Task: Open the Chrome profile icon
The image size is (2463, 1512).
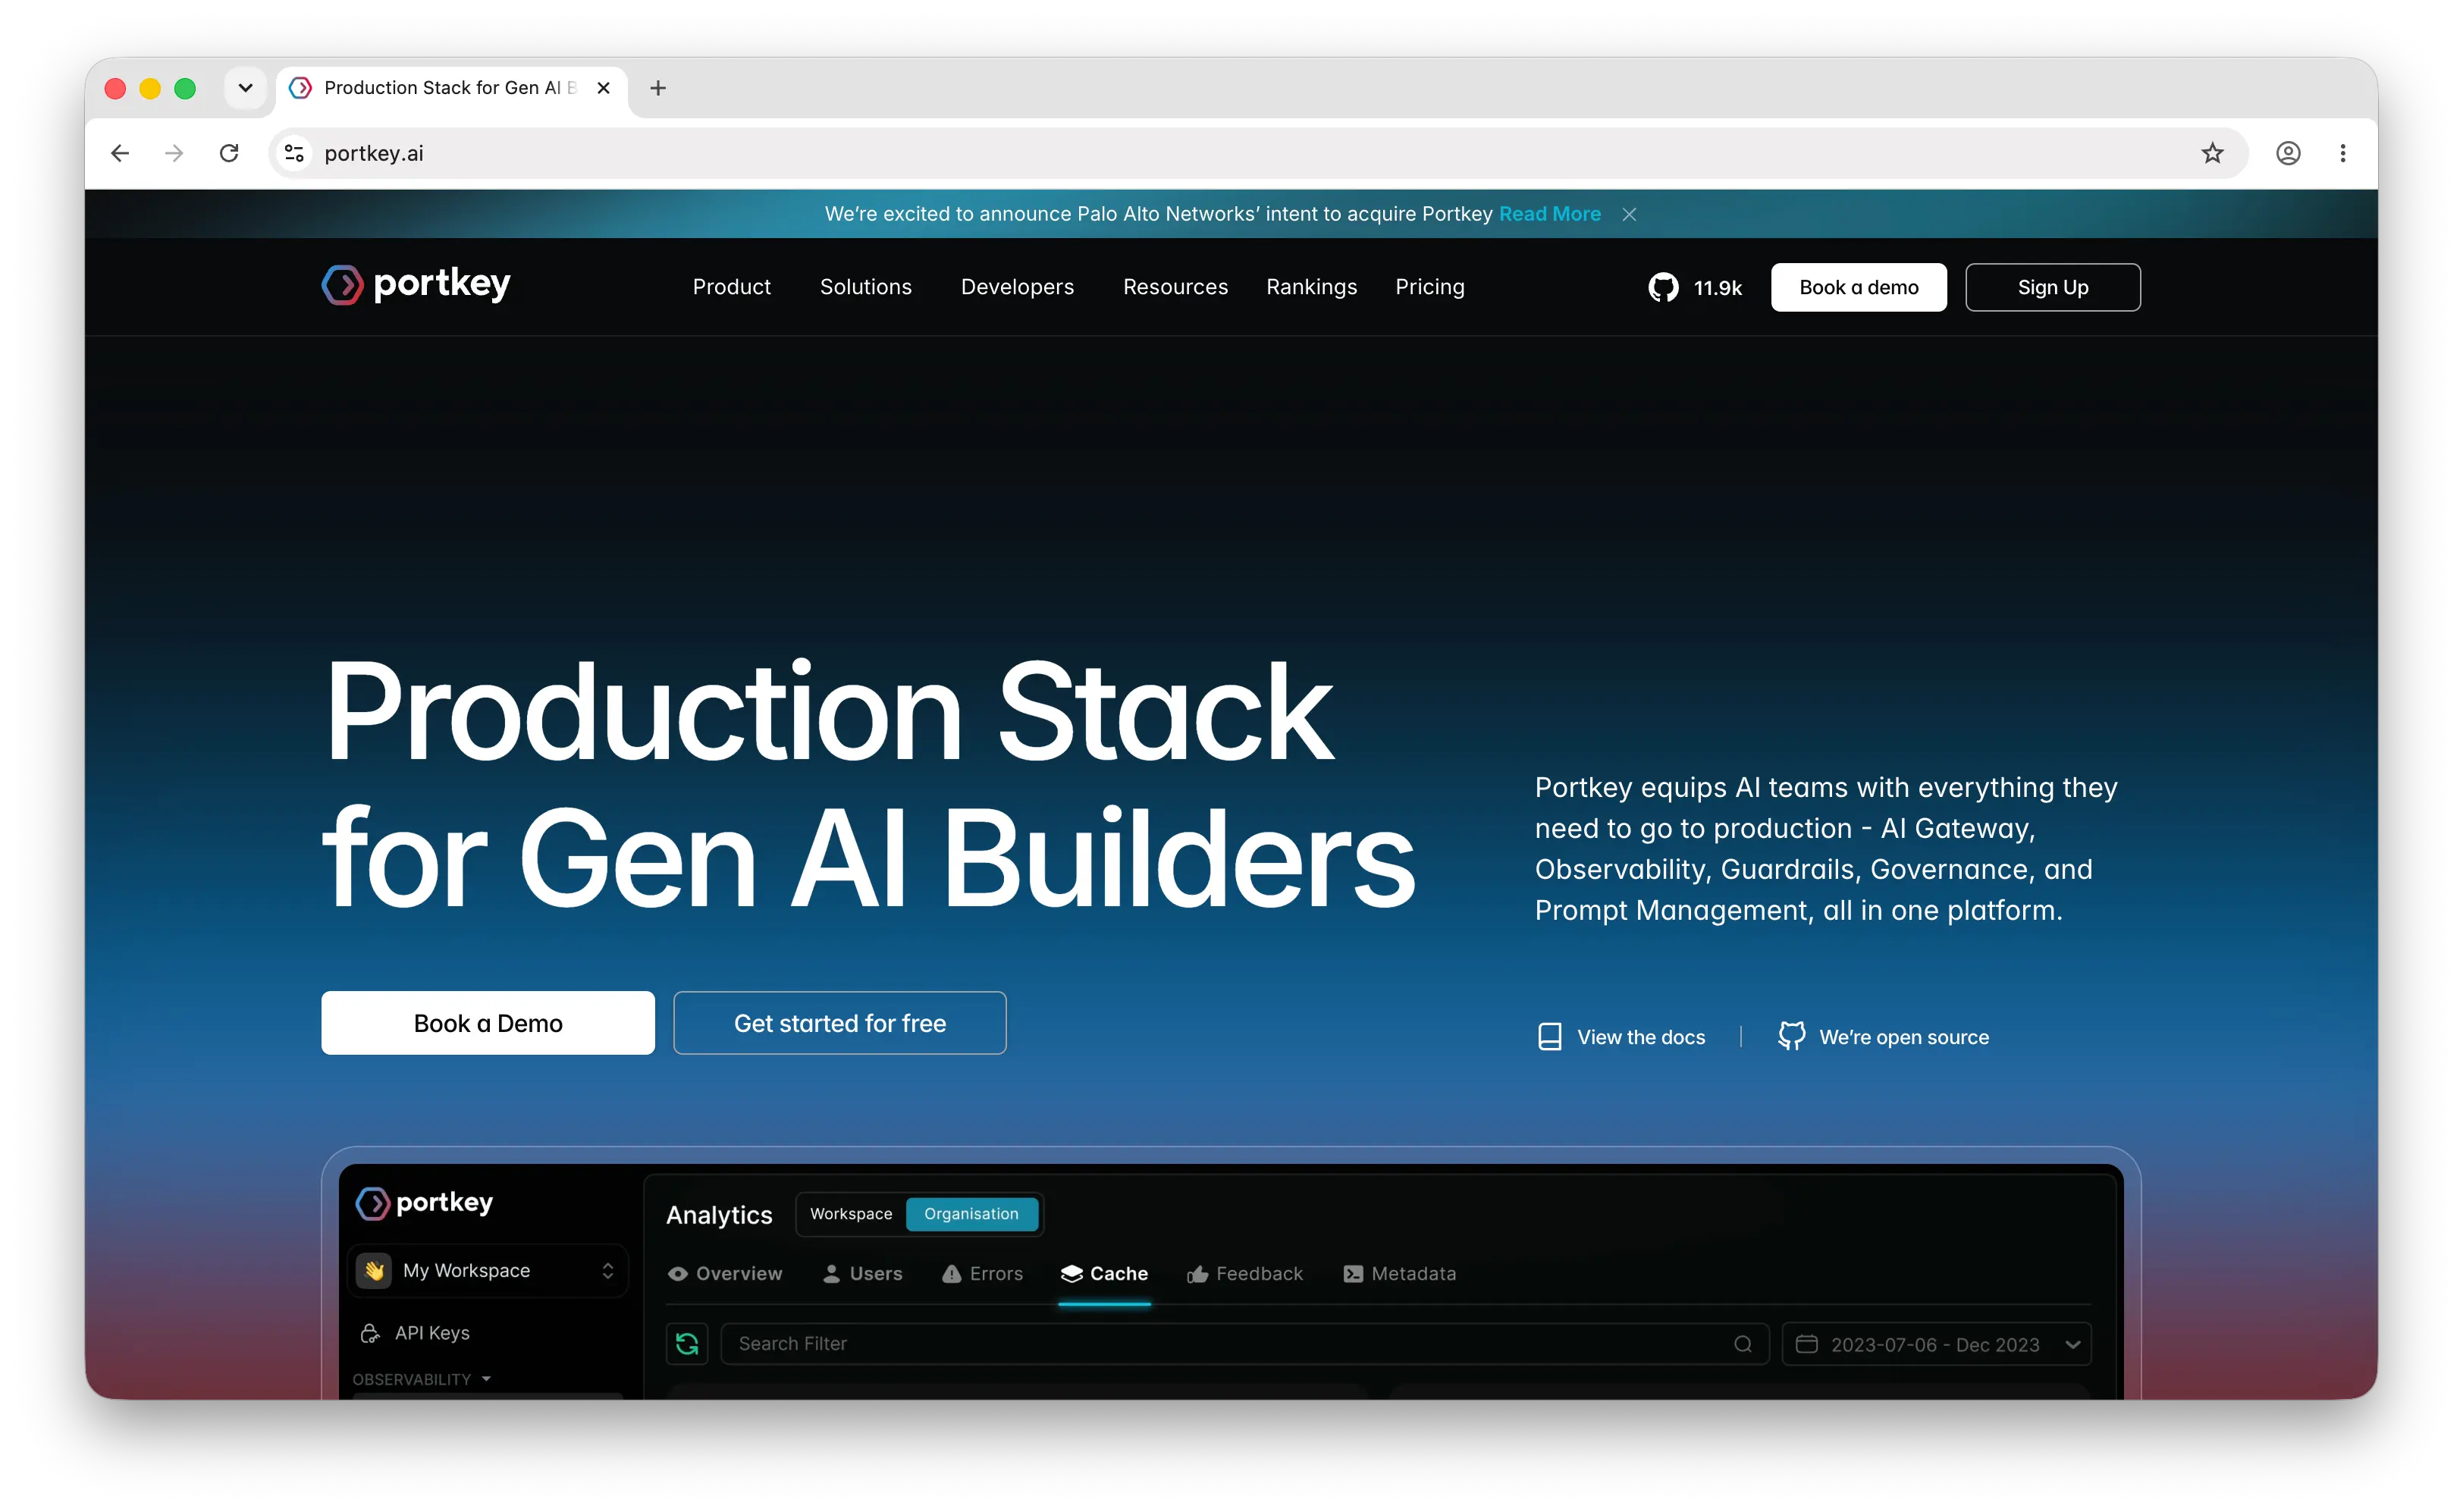Action: (x=2288, y=153)
